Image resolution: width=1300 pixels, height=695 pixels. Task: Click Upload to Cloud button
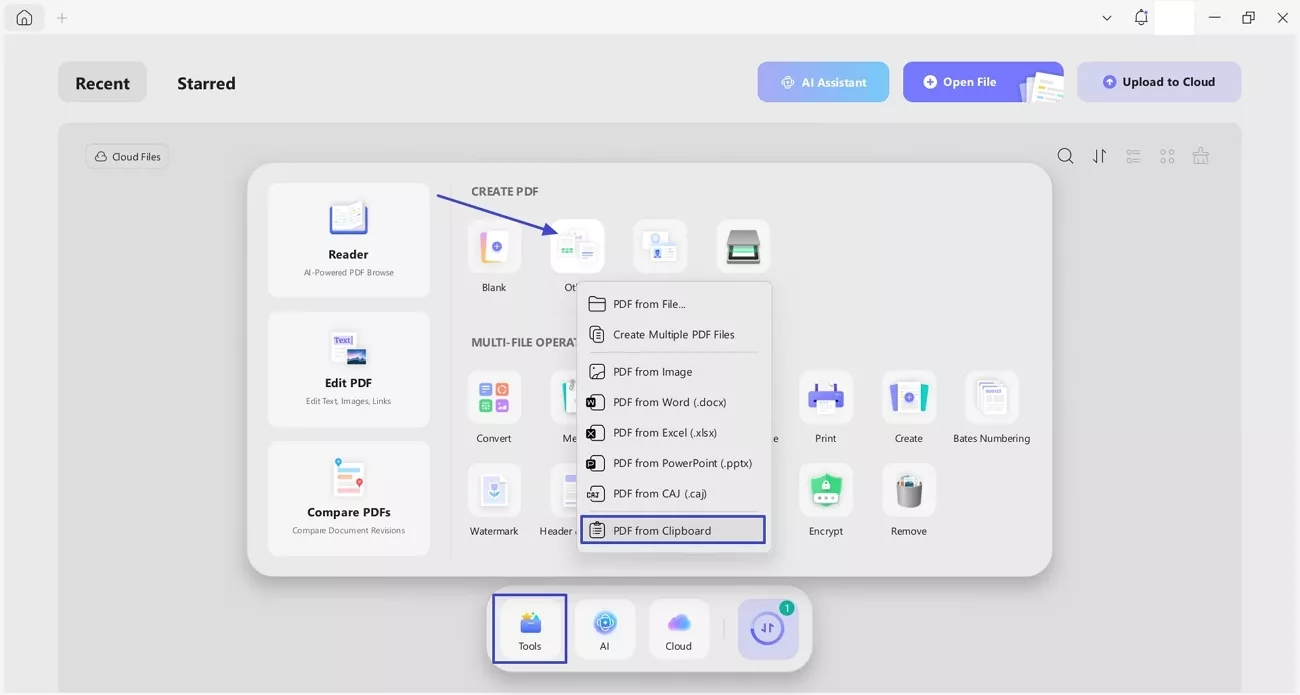1159,82
